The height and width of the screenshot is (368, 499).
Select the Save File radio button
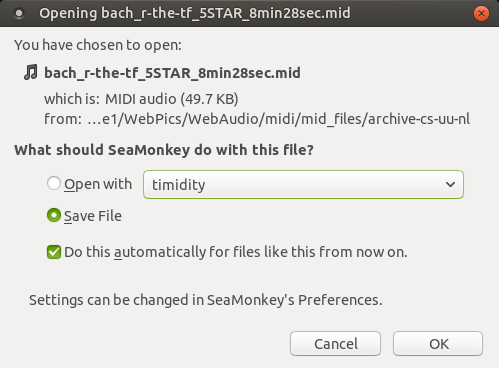click(x=54, y=215)
